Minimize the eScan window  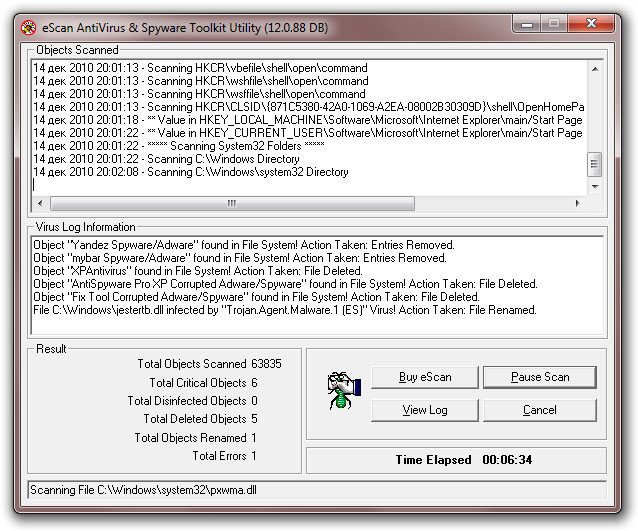click(x=527, y=24)
